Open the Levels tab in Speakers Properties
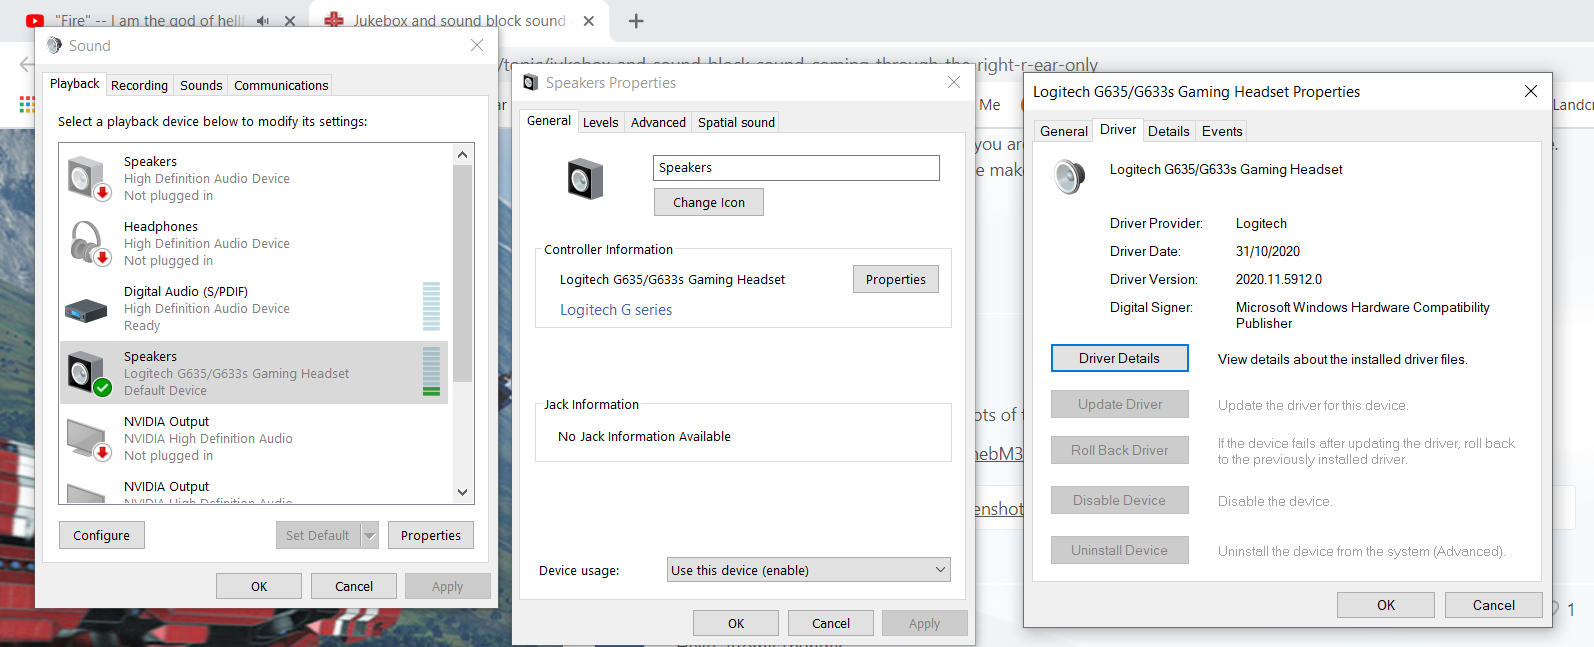Viewport: 1594px width, 647px height. 600,123
